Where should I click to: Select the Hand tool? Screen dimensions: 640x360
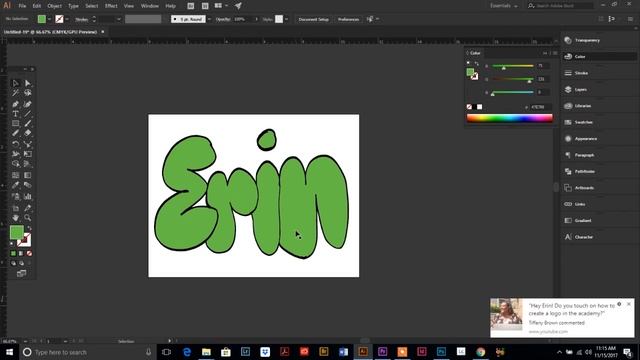click(x=16, y=218)
